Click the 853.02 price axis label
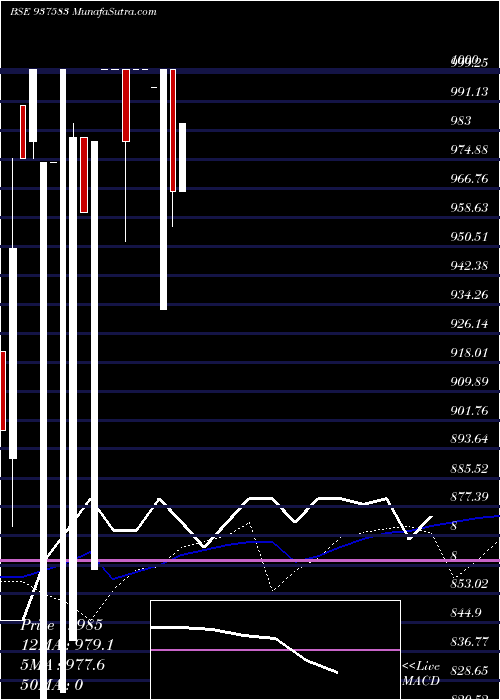The image size is (500, 700). point(470,584)
